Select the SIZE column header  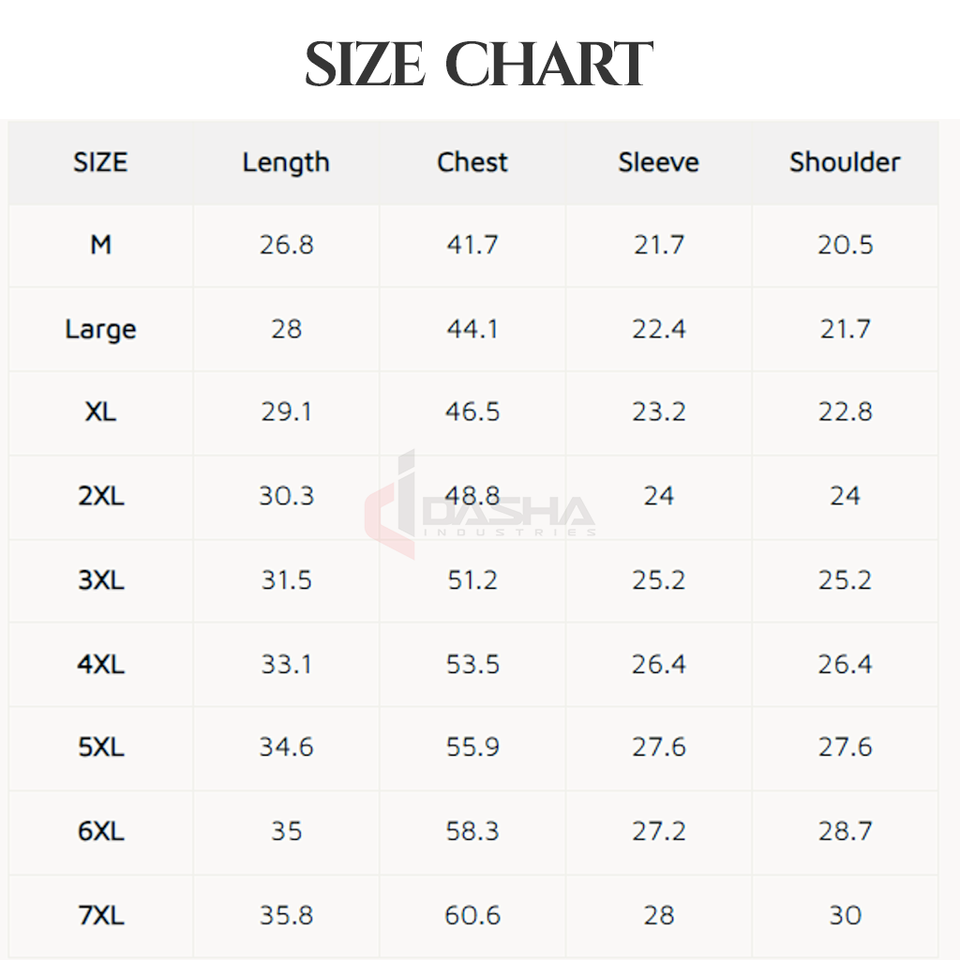pyautogui.click(x=101, y=162)
